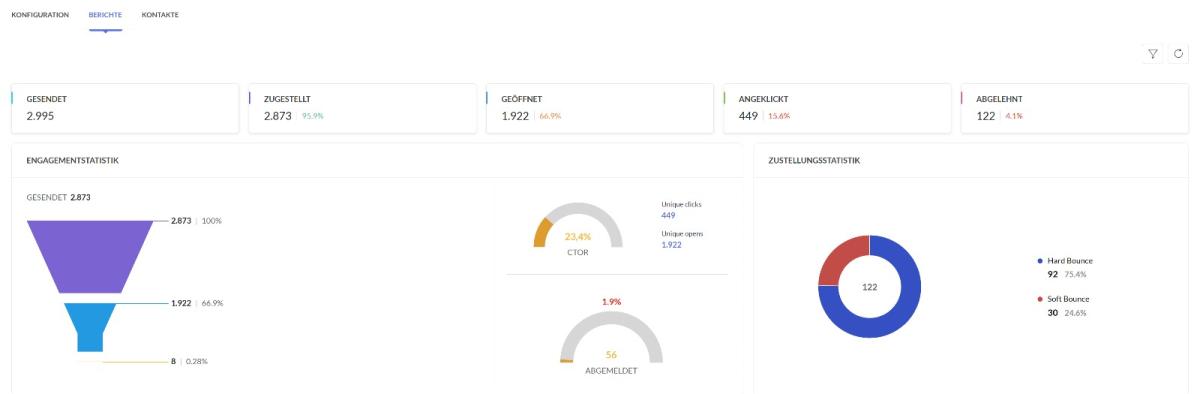Click the 15.6% Angeklickt percentage
Image resolution: width=1200 pixels, height=394 pixels.
point(779,116)
